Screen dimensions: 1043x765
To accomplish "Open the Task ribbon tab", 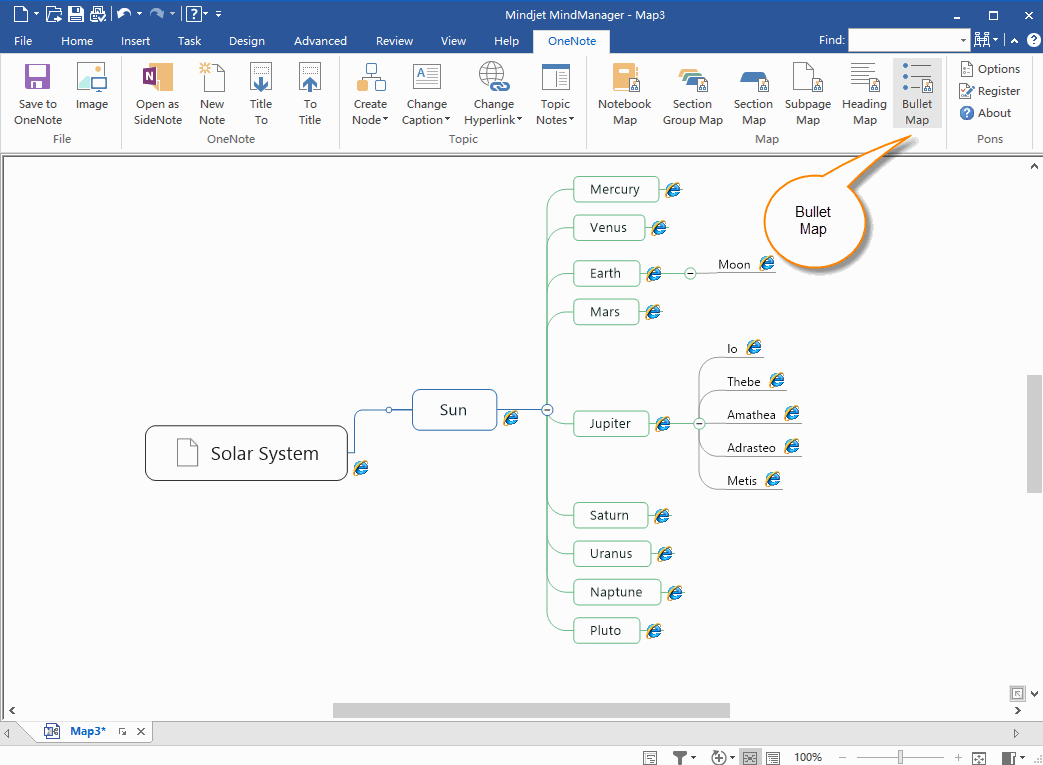I will pyautogui.click(x=190, y=41).
